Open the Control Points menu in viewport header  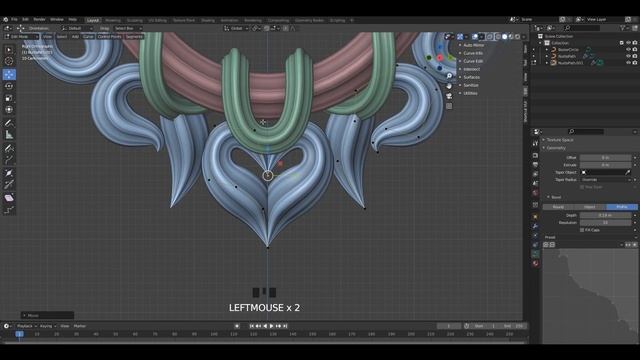(109, 37)
